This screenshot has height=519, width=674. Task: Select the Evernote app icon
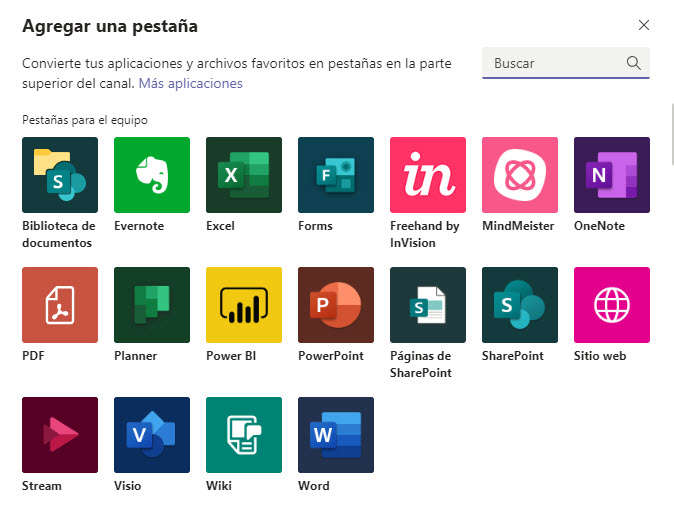tap(152, 175)
